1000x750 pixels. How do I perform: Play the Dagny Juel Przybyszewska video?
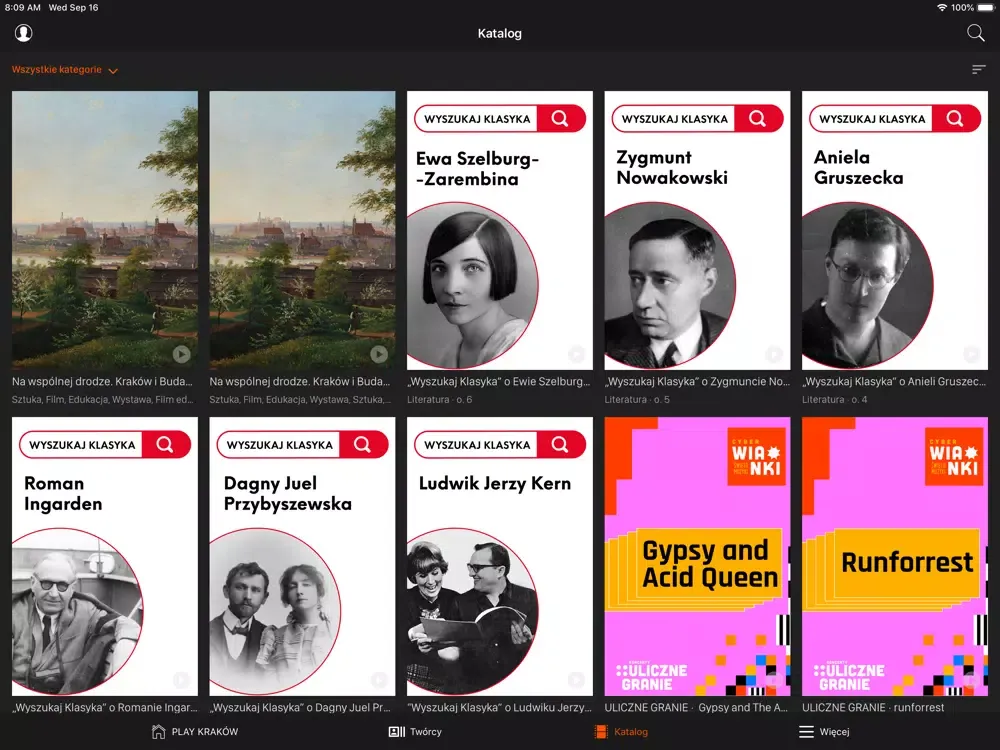379,680
